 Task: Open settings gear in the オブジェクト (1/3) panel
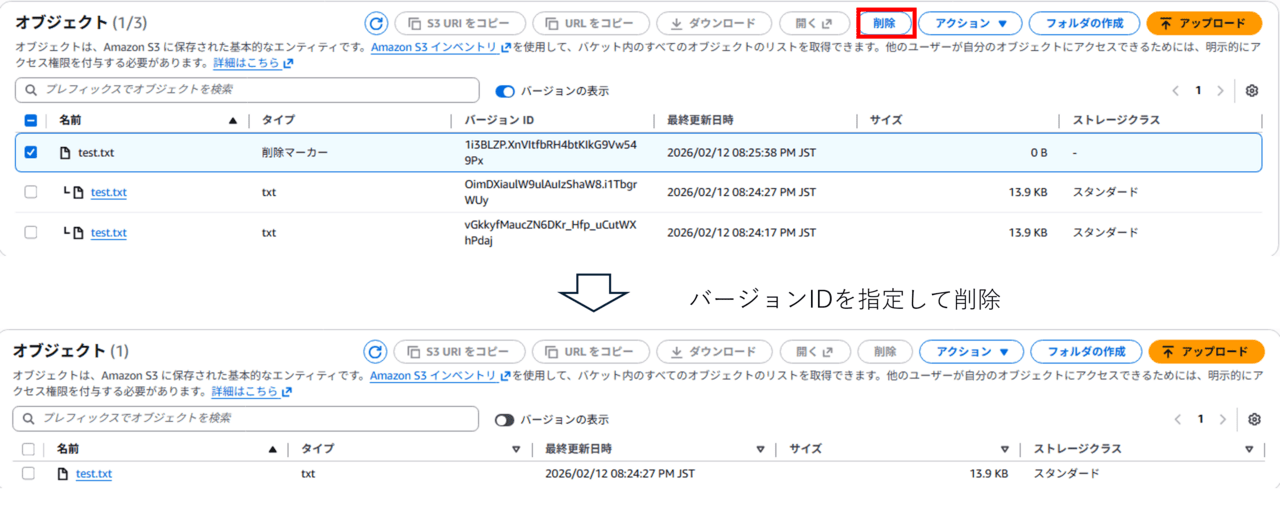tap(1251, 91)
